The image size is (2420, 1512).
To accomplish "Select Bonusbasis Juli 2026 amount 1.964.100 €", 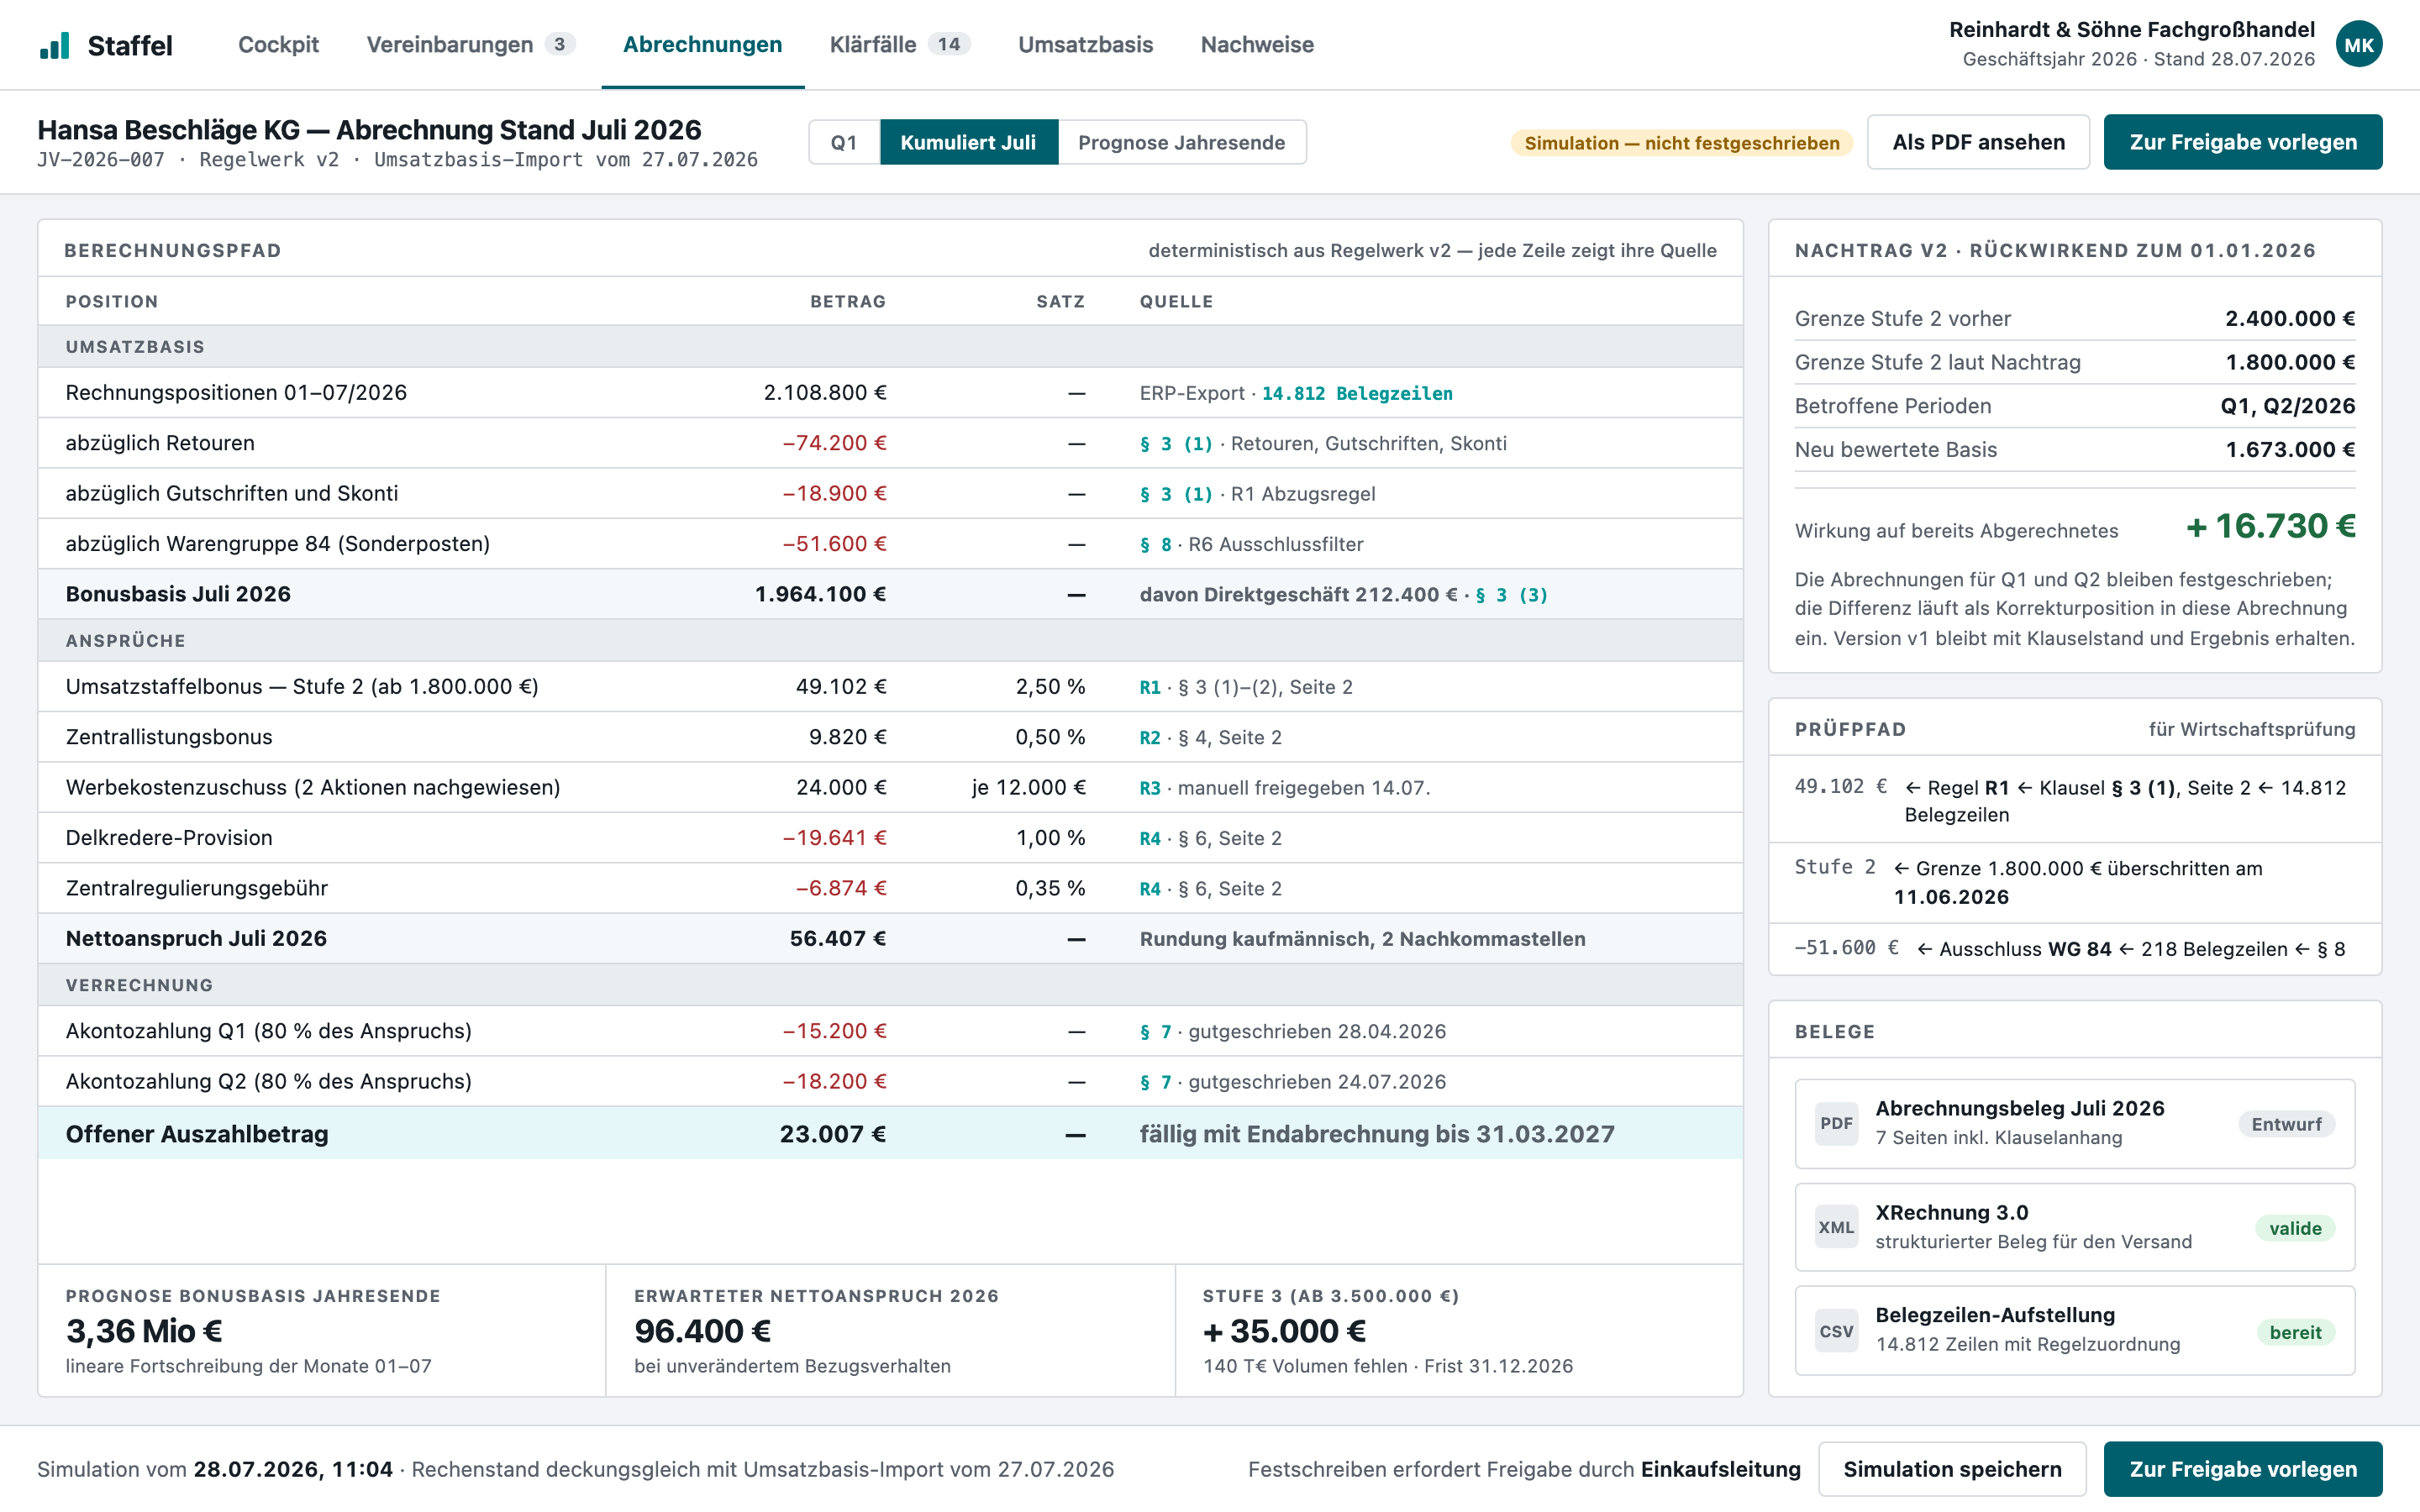I will click(820, 594).
